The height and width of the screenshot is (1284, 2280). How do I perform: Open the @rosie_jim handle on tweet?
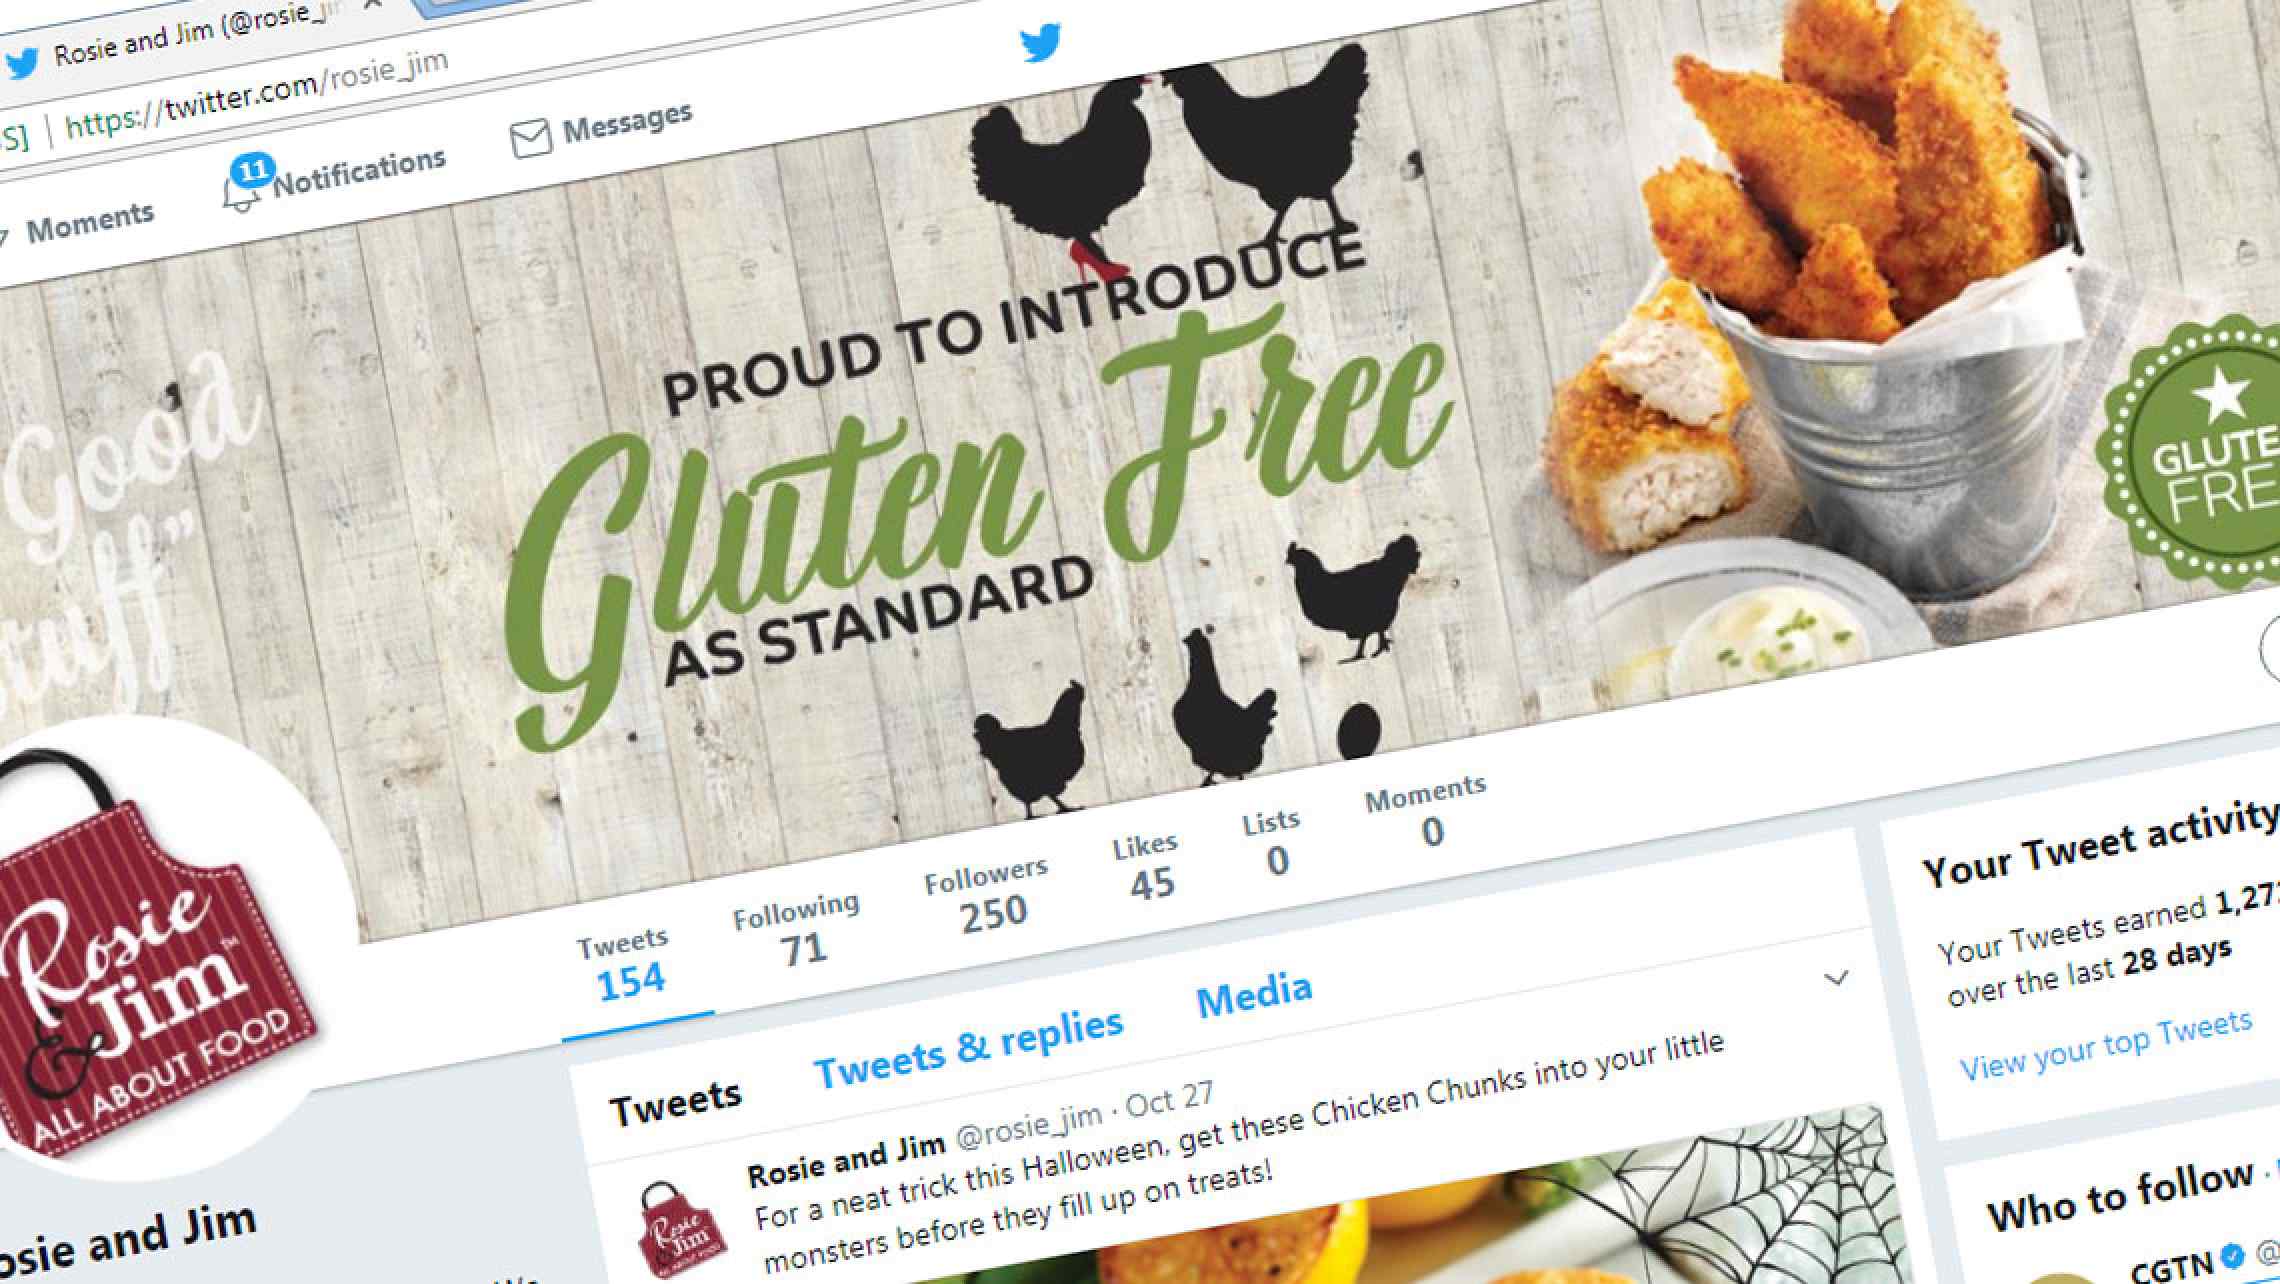(x=1029, y=1124)
